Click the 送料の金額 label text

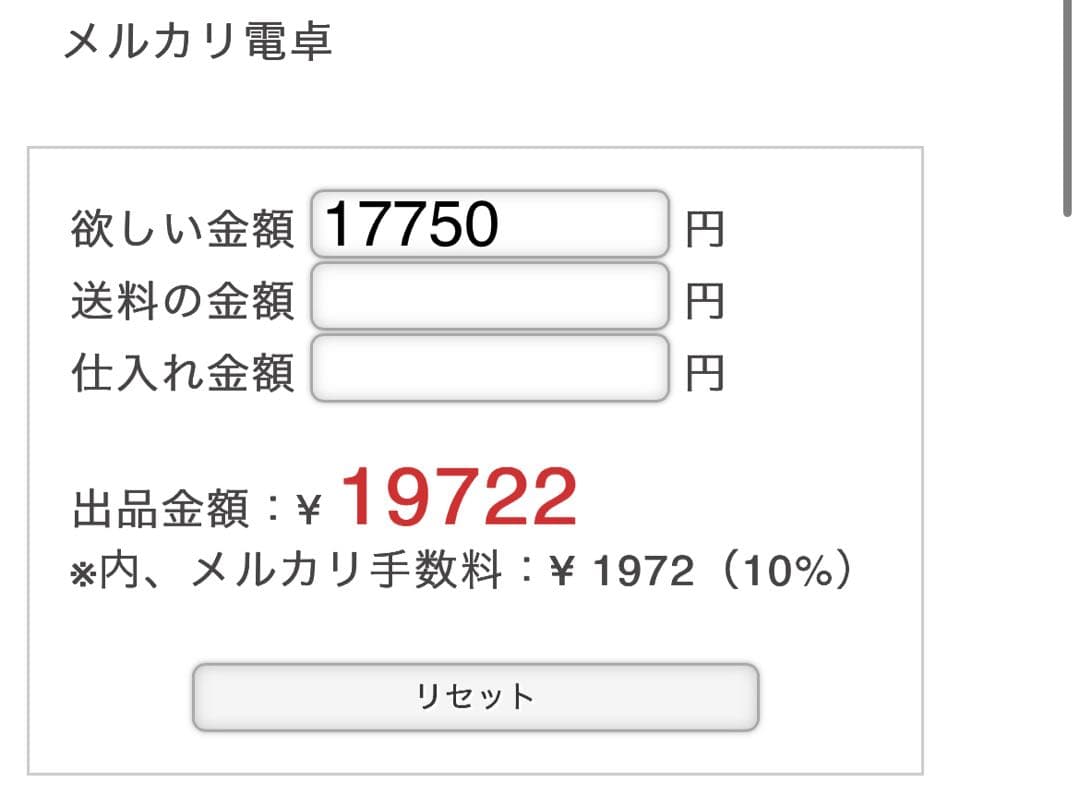coord(183,300)
